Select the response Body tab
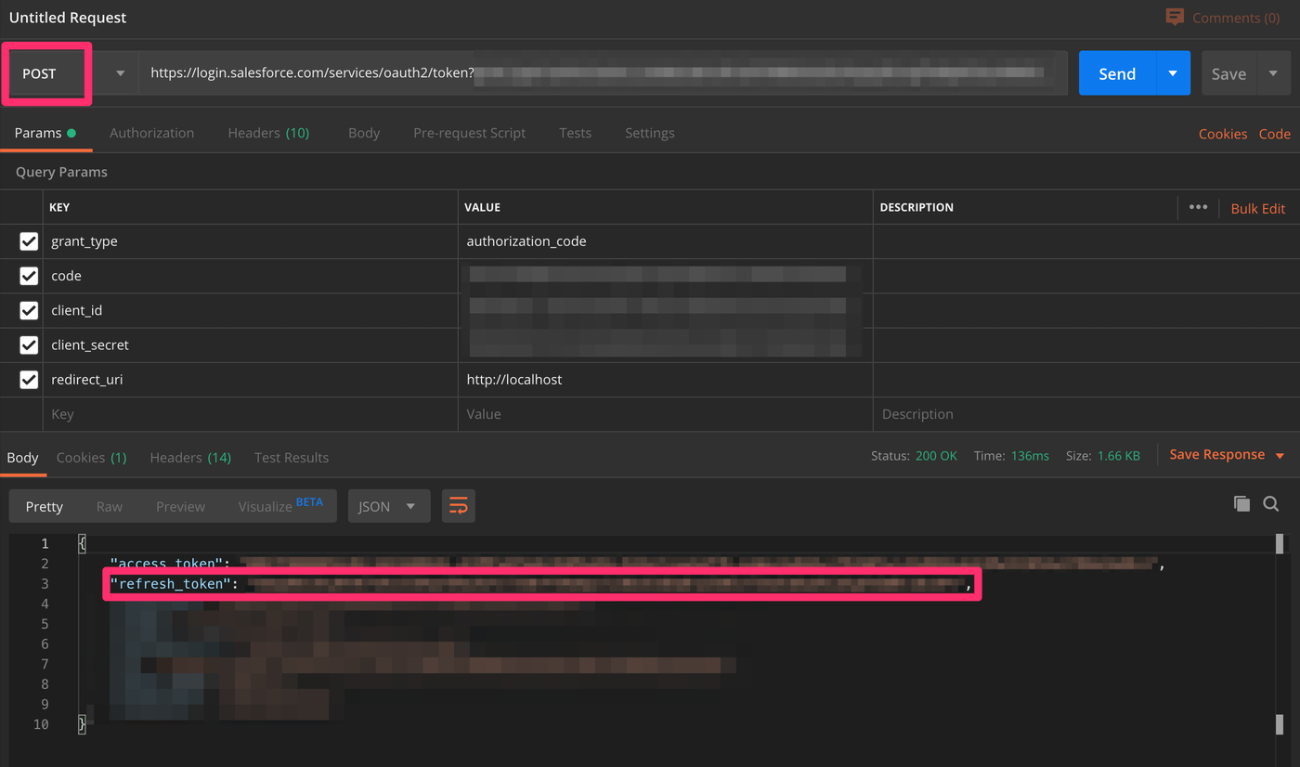This screenshot has width=1300, height=767. [x=23, y=457]
